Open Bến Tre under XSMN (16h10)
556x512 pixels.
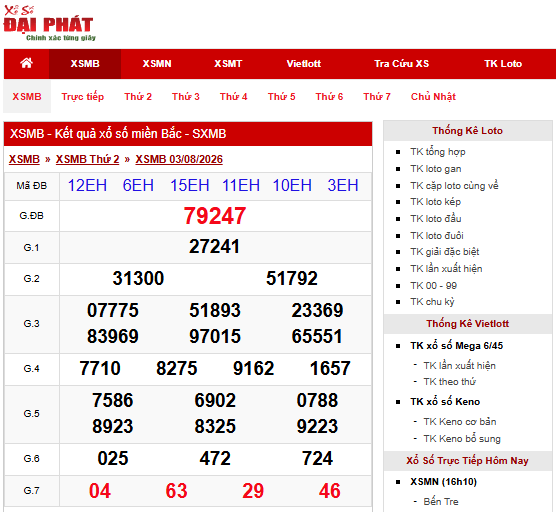click(441, 502)
